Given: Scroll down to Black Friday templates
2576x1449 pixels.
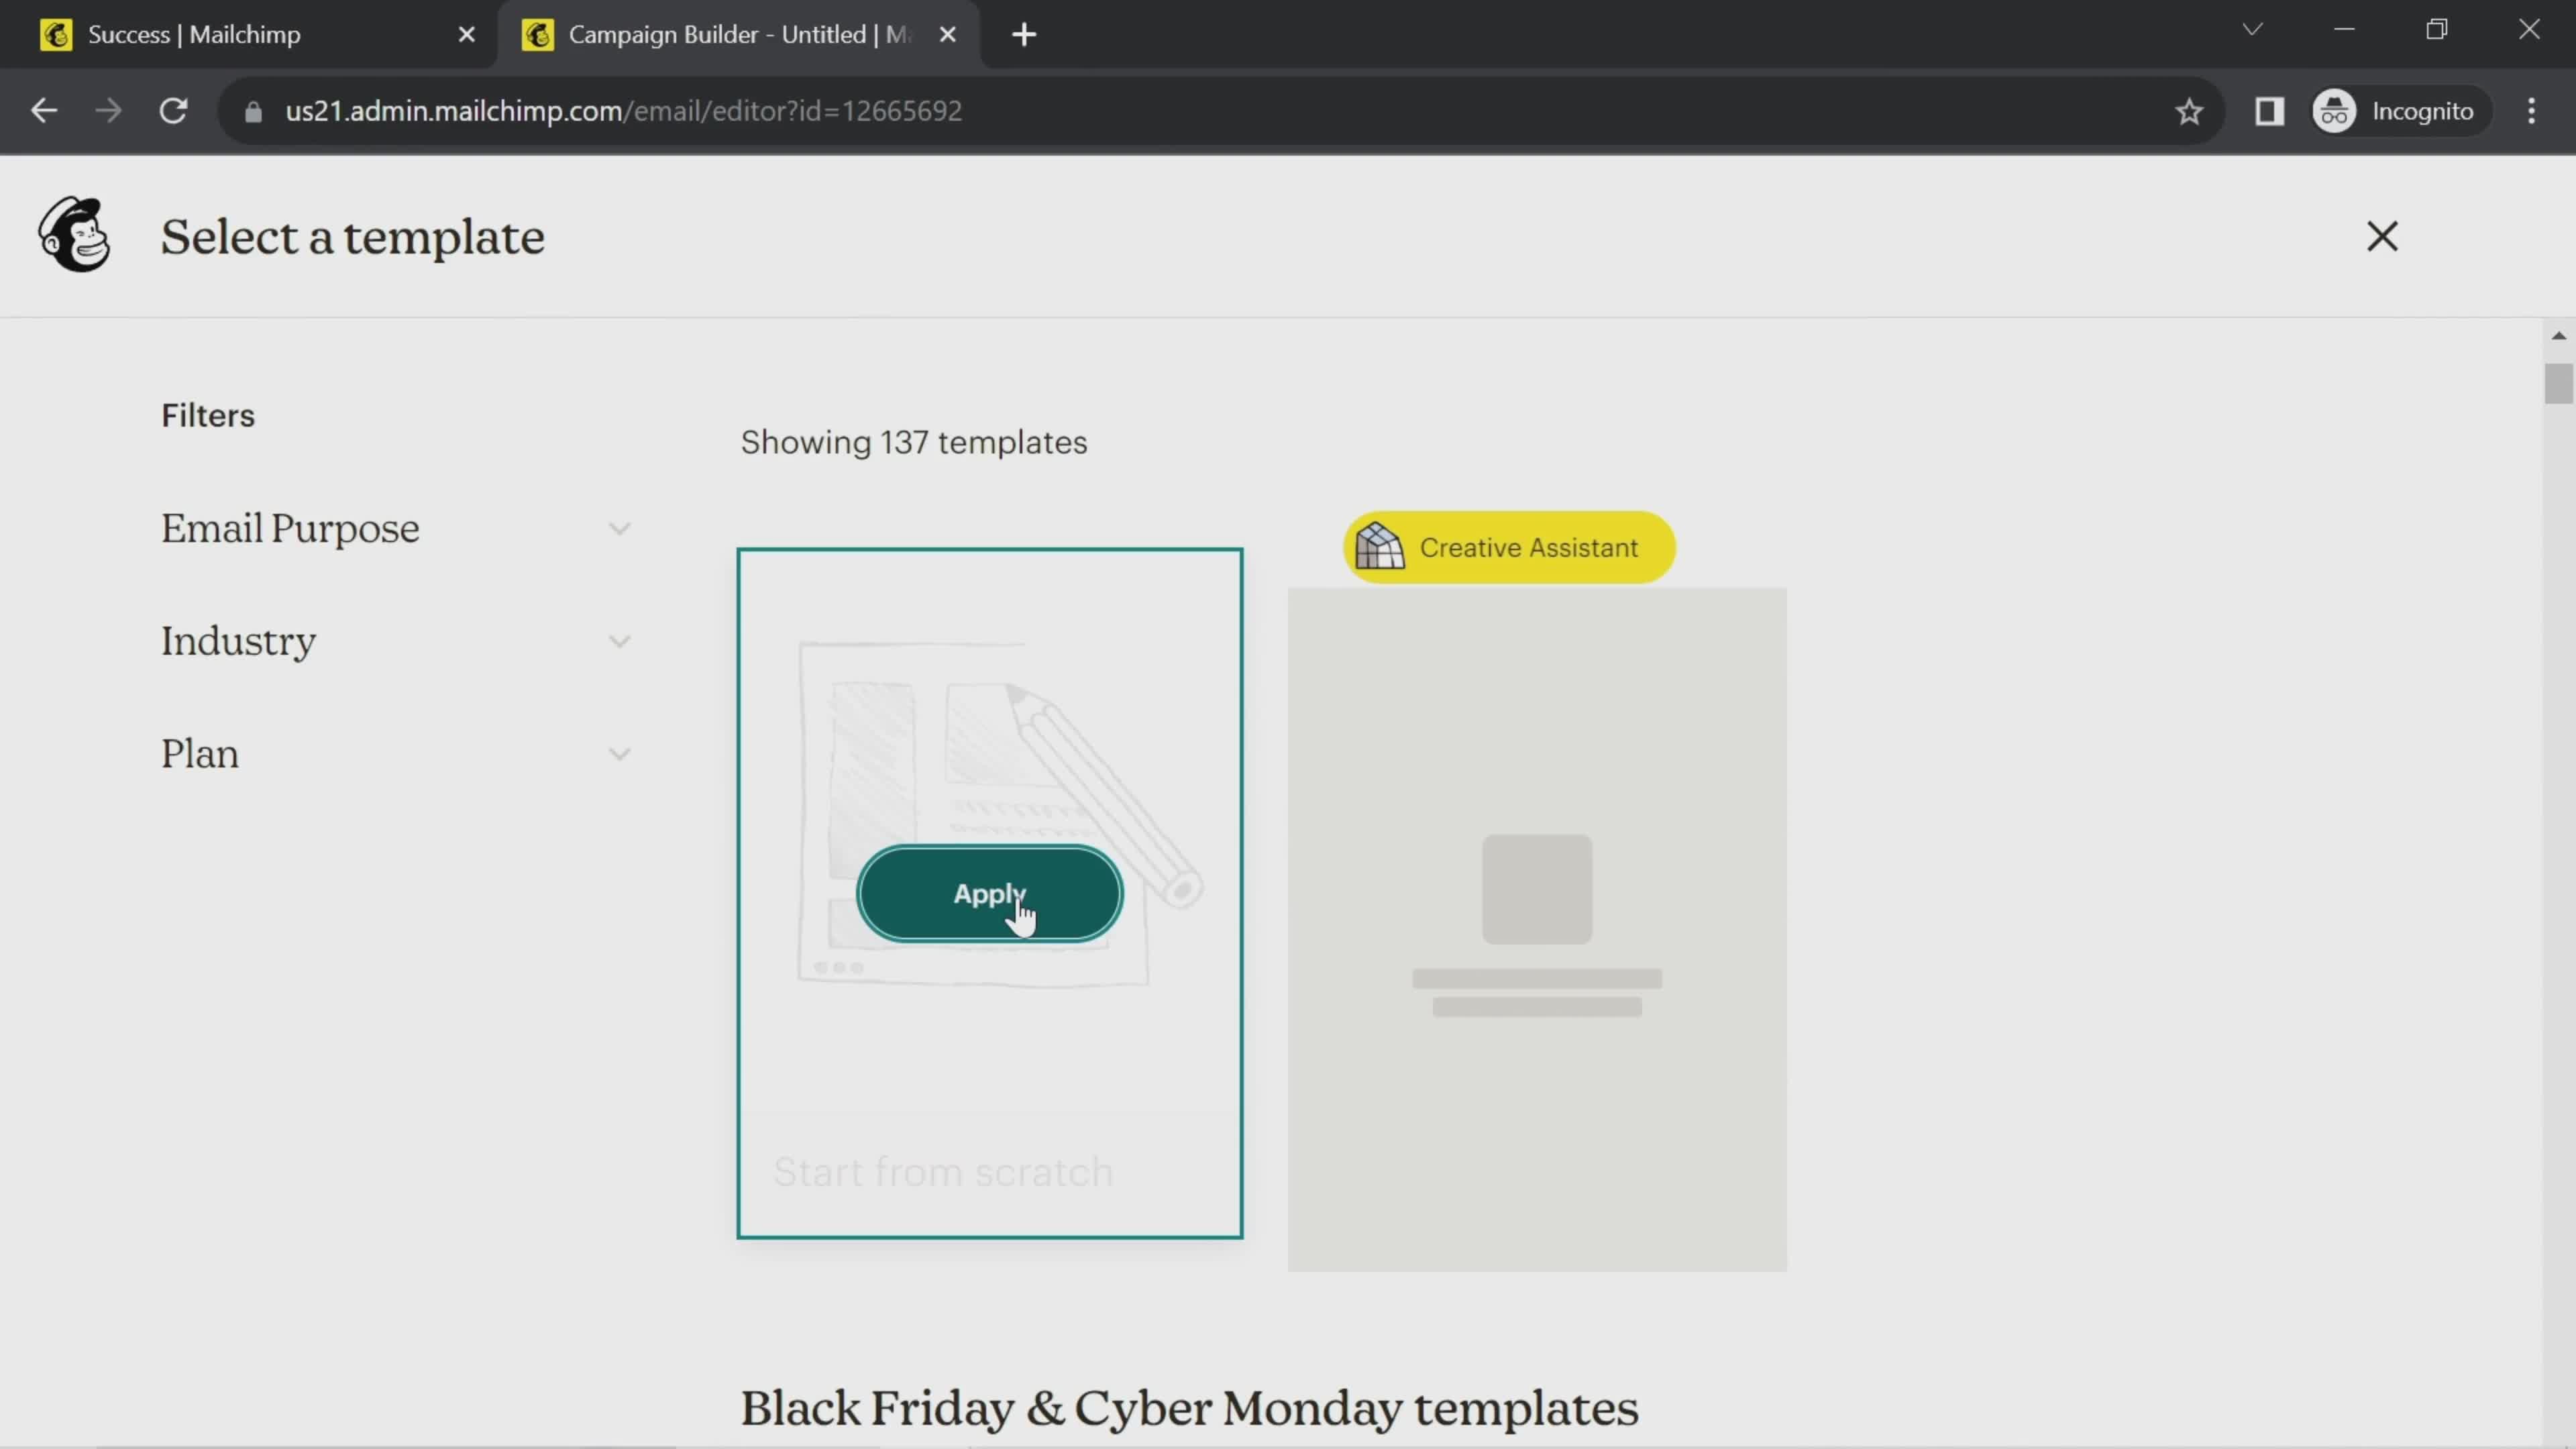Looking at the screenshot, I should coord(1187,1407).
